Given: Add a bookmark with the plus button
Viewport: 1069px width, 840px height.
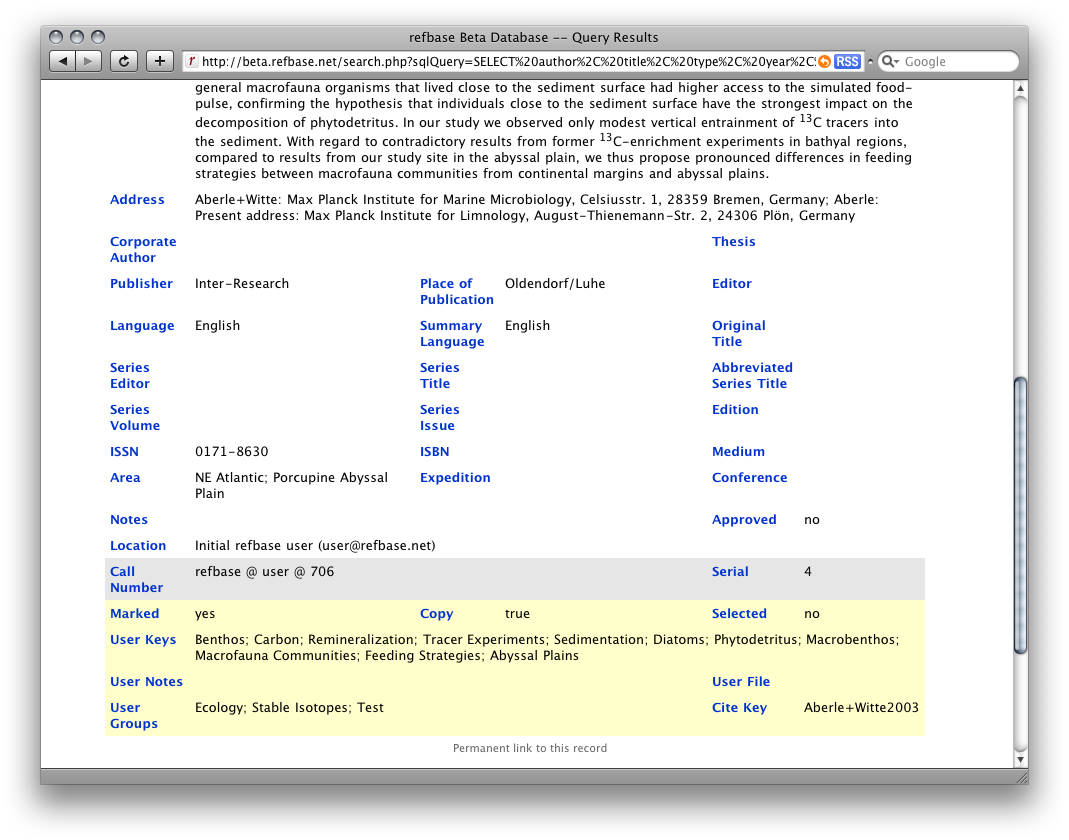Looking at the screenshot, I should pyautogui.click(x=160, y=61).
